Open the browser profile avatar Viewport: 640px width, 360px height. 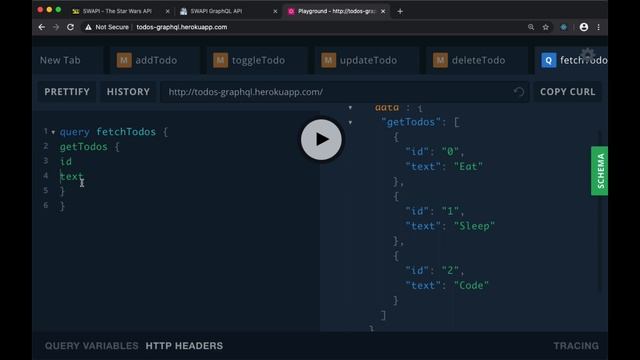(584, 27)
